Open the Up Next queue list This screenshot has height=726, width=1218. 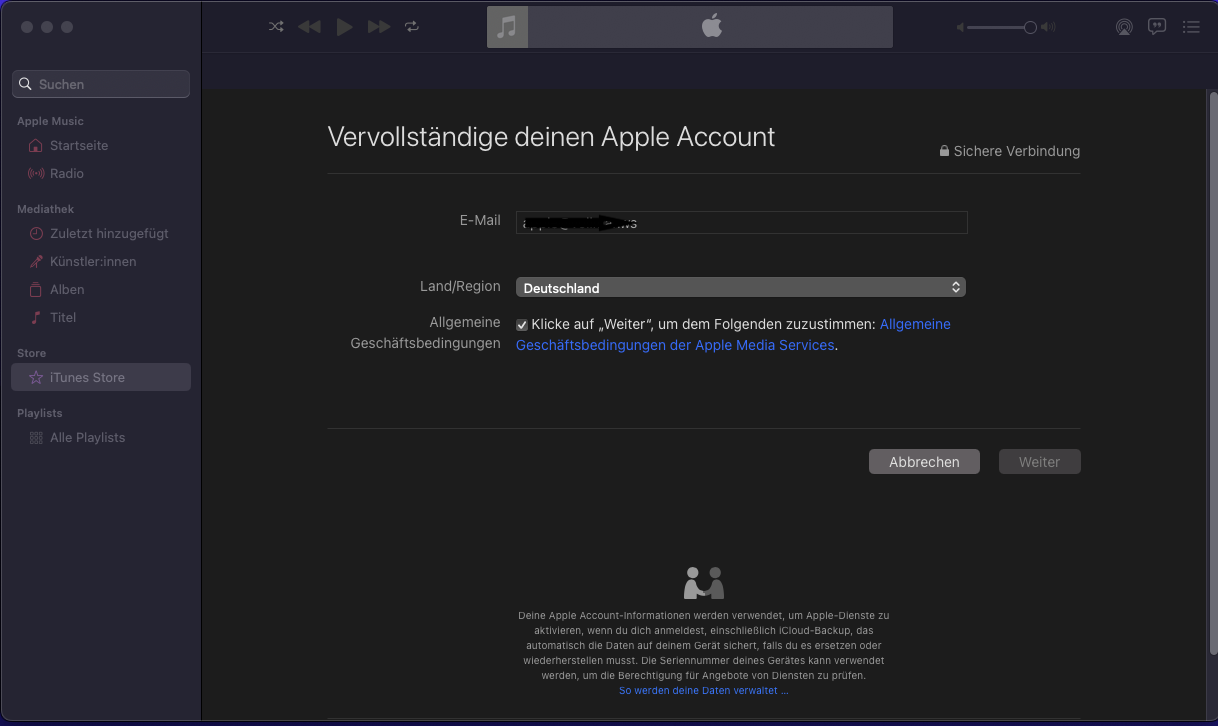[1191, 27]
